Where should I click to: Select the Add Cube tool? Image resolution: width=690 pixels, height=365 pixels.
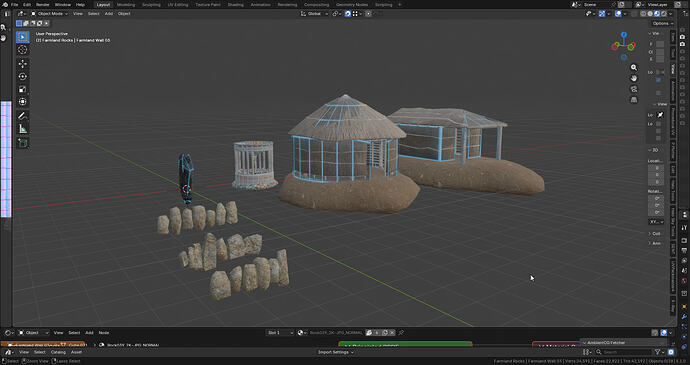point(22,143)
